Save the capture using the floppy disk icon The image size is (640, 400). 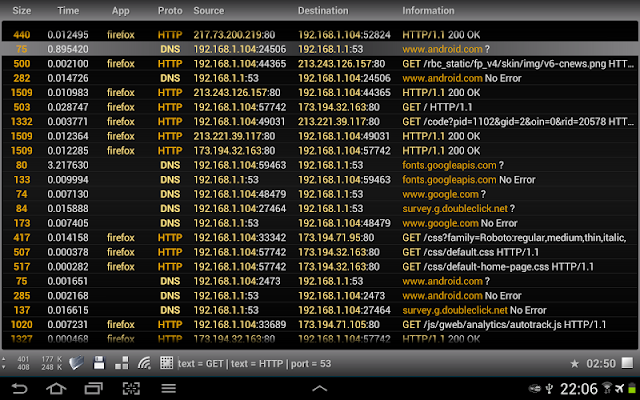pos(99,363)
